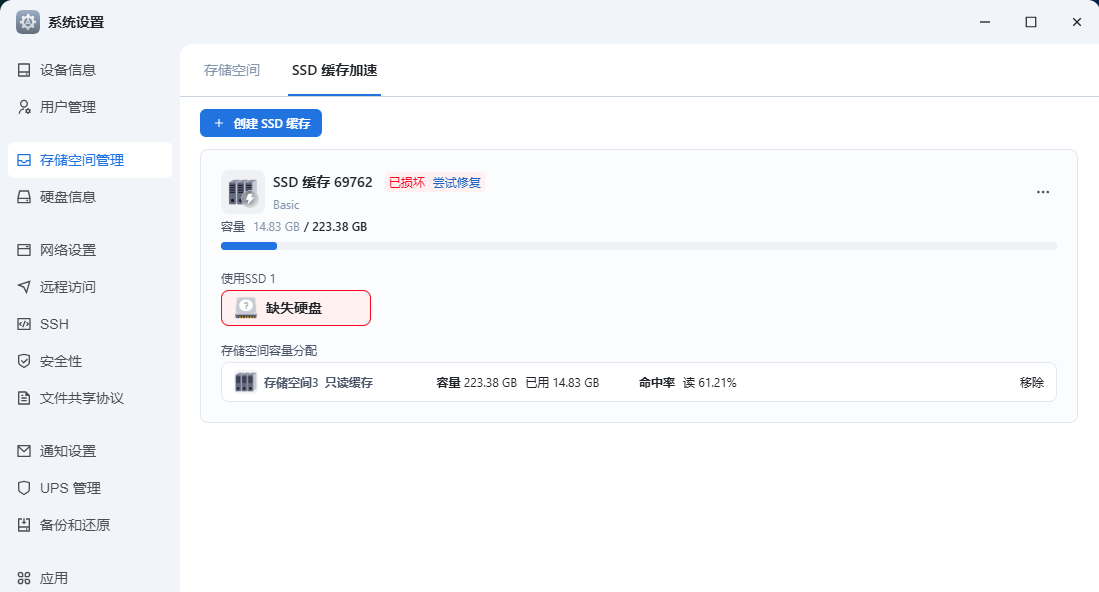Click the UPS 管理 shield icon
The width and height of the screenshot is (1099, 592).
pyautogui.click(x=24, y=488)
